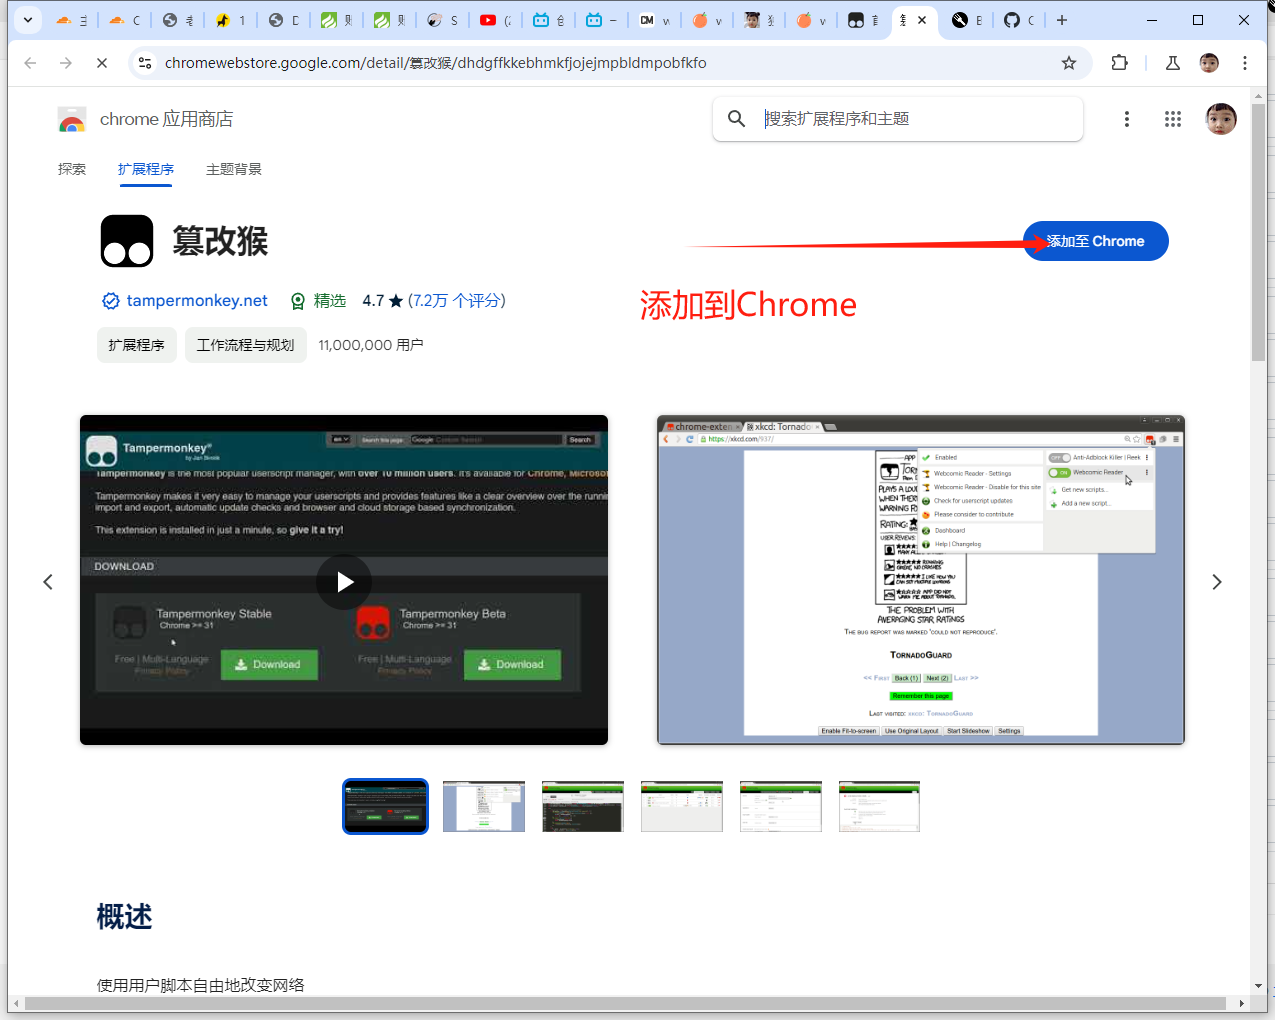Play the Tampermonkey preview video
Image resolution: width=1275 pixels, height=1020 pixels.
point(344,582)
